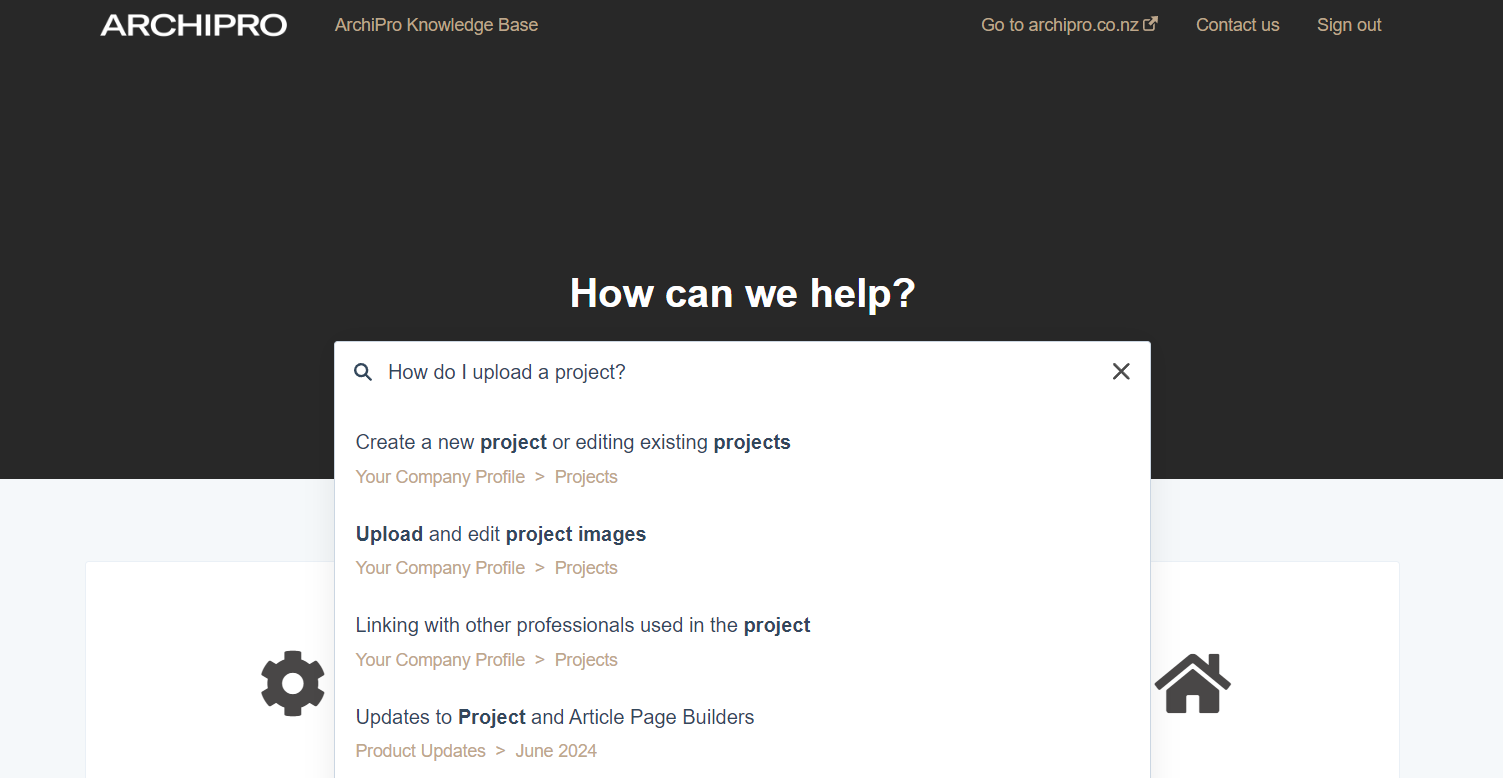
Task: Click the search magnifier icon
Action: click(363, 371)
